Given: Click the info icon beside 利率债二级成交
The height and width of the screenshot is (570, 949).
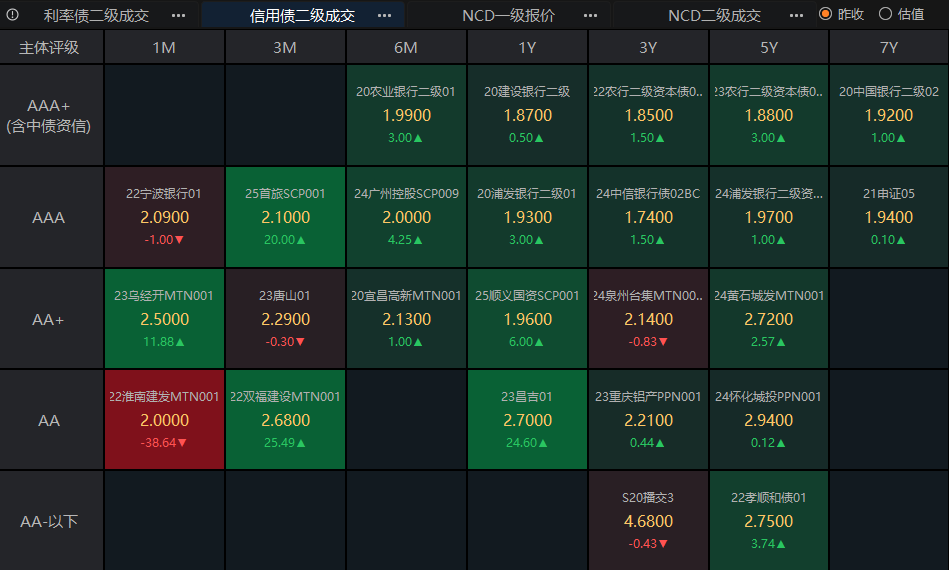Looking at the screenshot, I should [x=13, y=15].
